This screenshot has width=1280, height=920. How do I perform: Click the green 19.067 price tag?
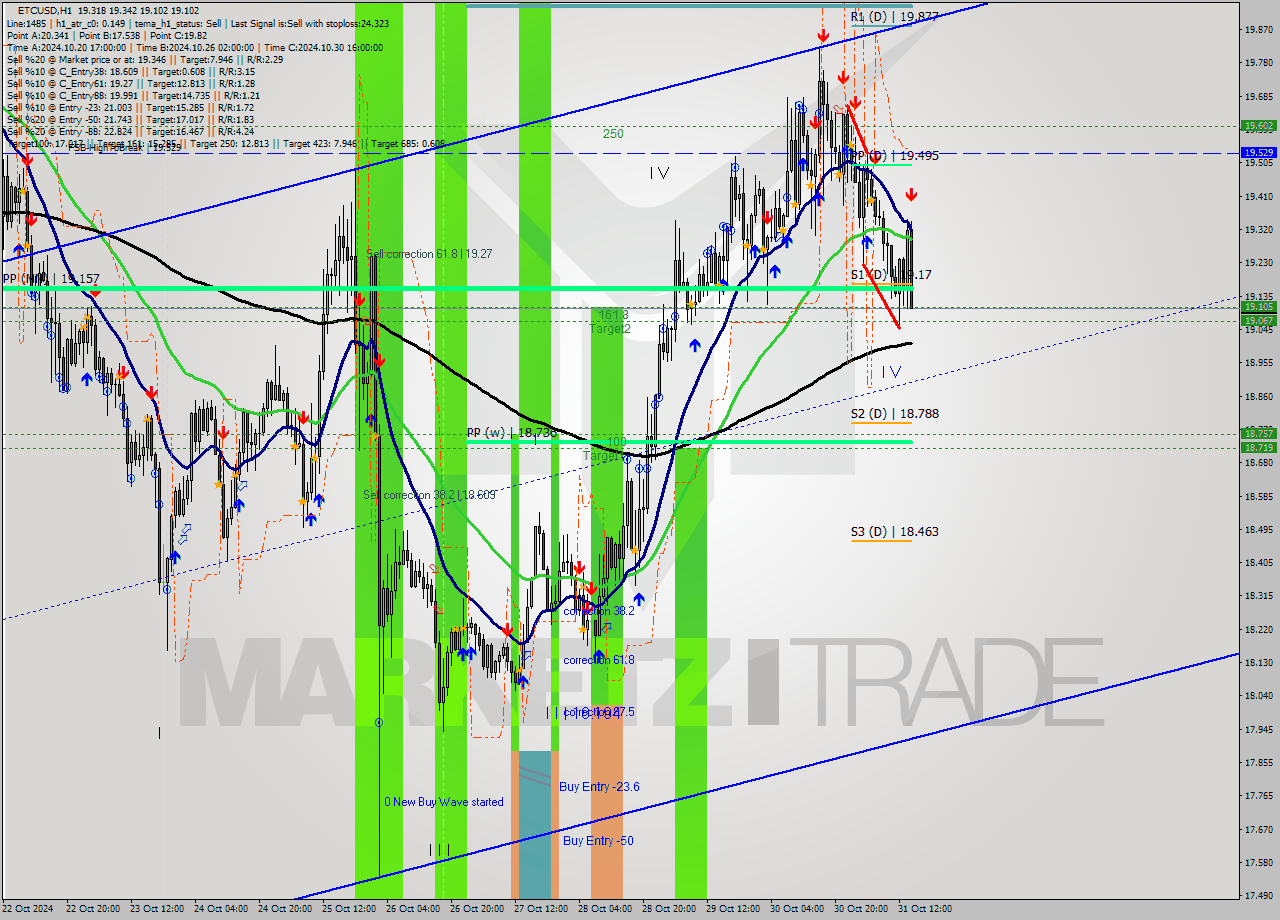click(x=1258, y=320)
